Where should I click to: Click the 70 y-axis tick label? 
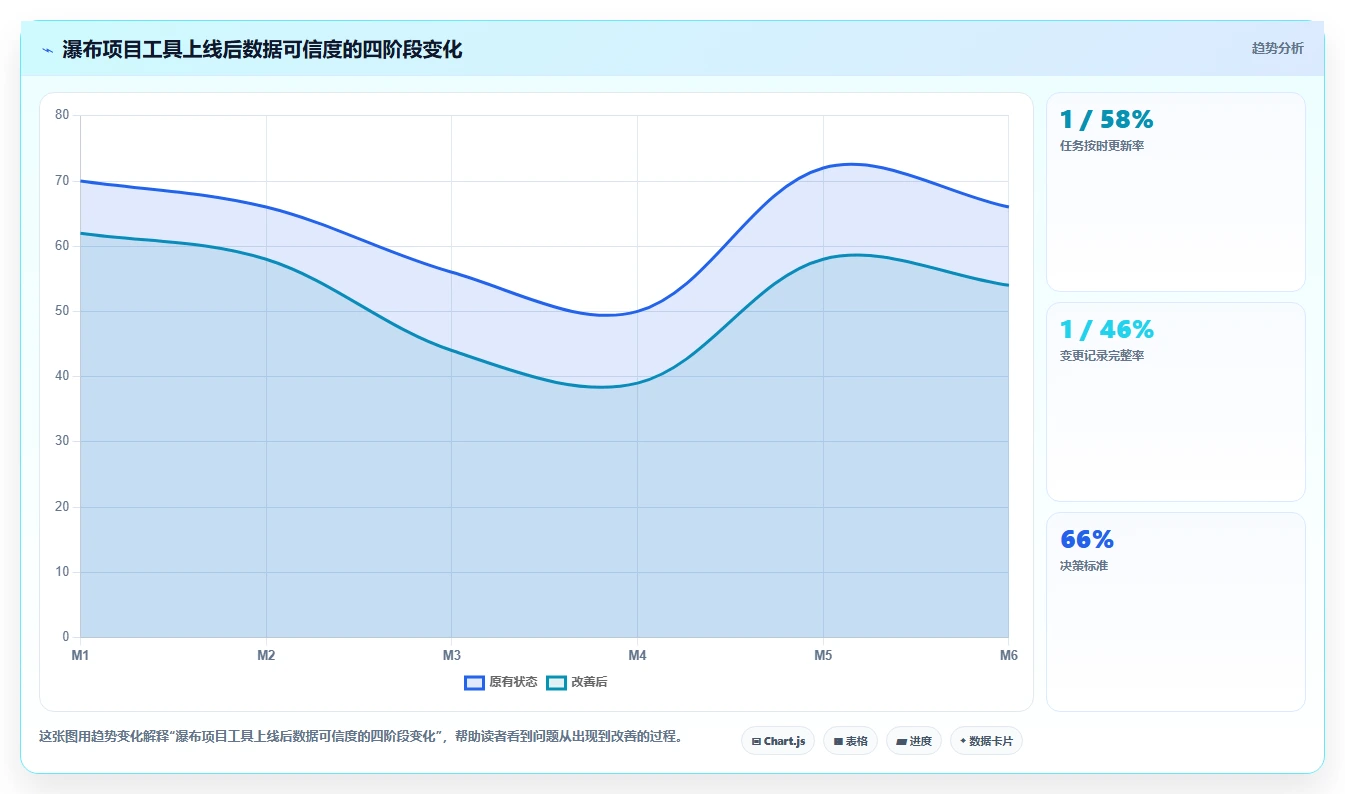coord(62,181)
